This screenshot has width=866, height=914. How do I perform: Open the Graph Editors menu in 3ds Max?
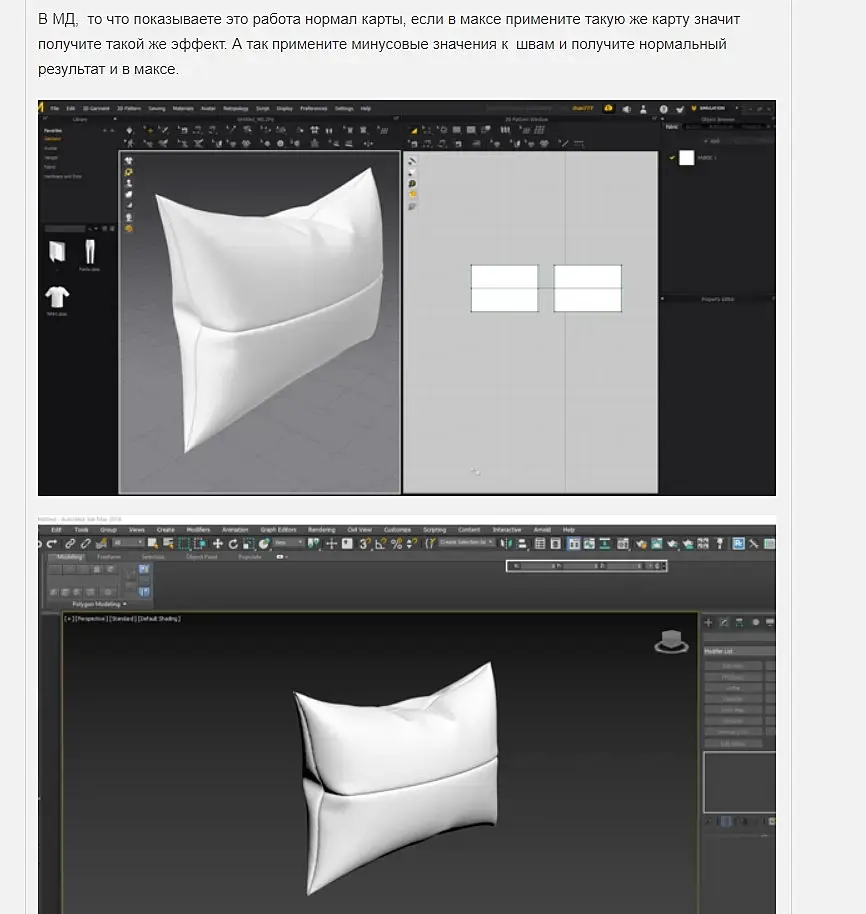279,530
